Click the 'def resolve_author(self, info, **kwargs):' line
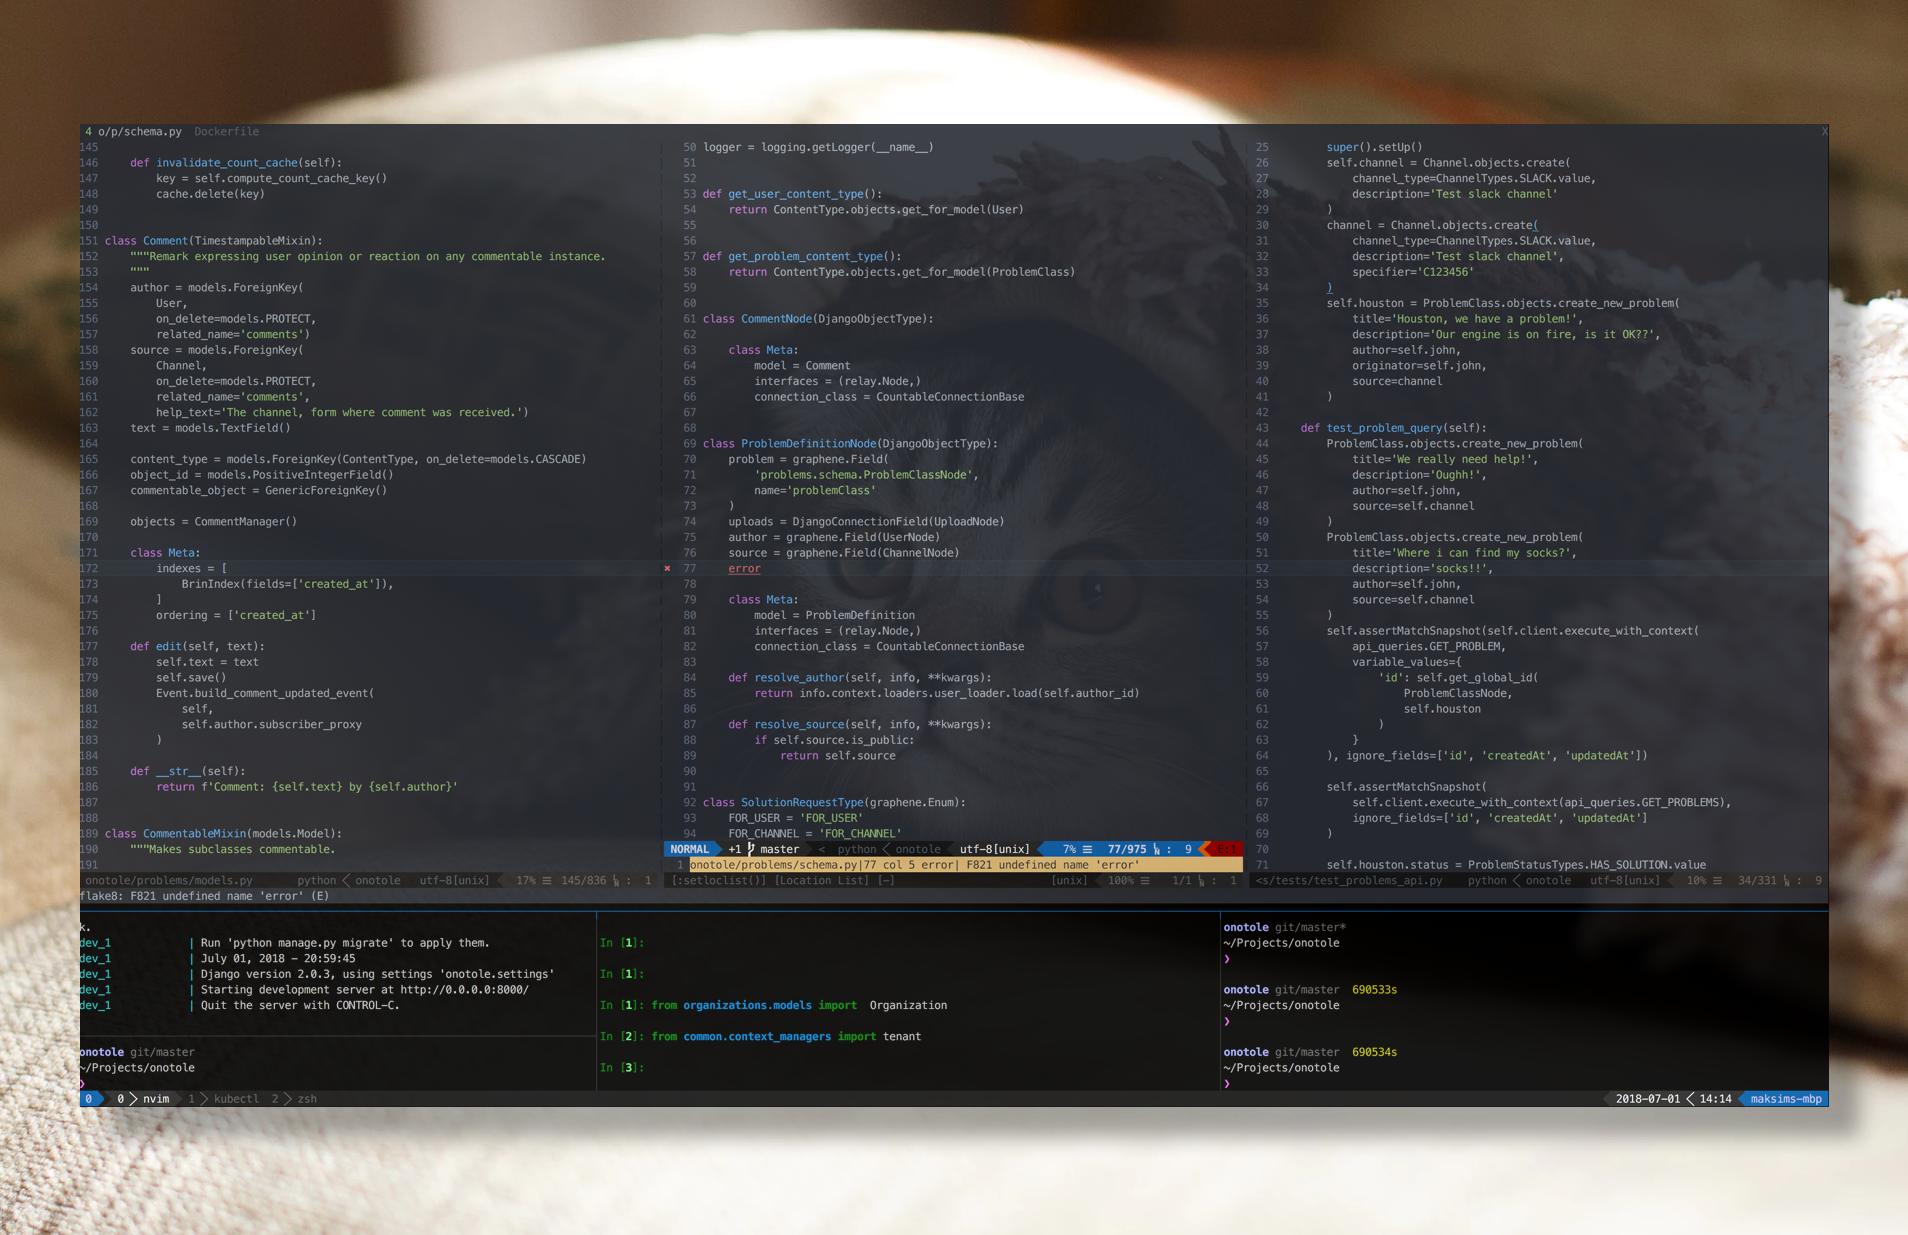Screen dimensions: 1908x1235 click(860, 678)
